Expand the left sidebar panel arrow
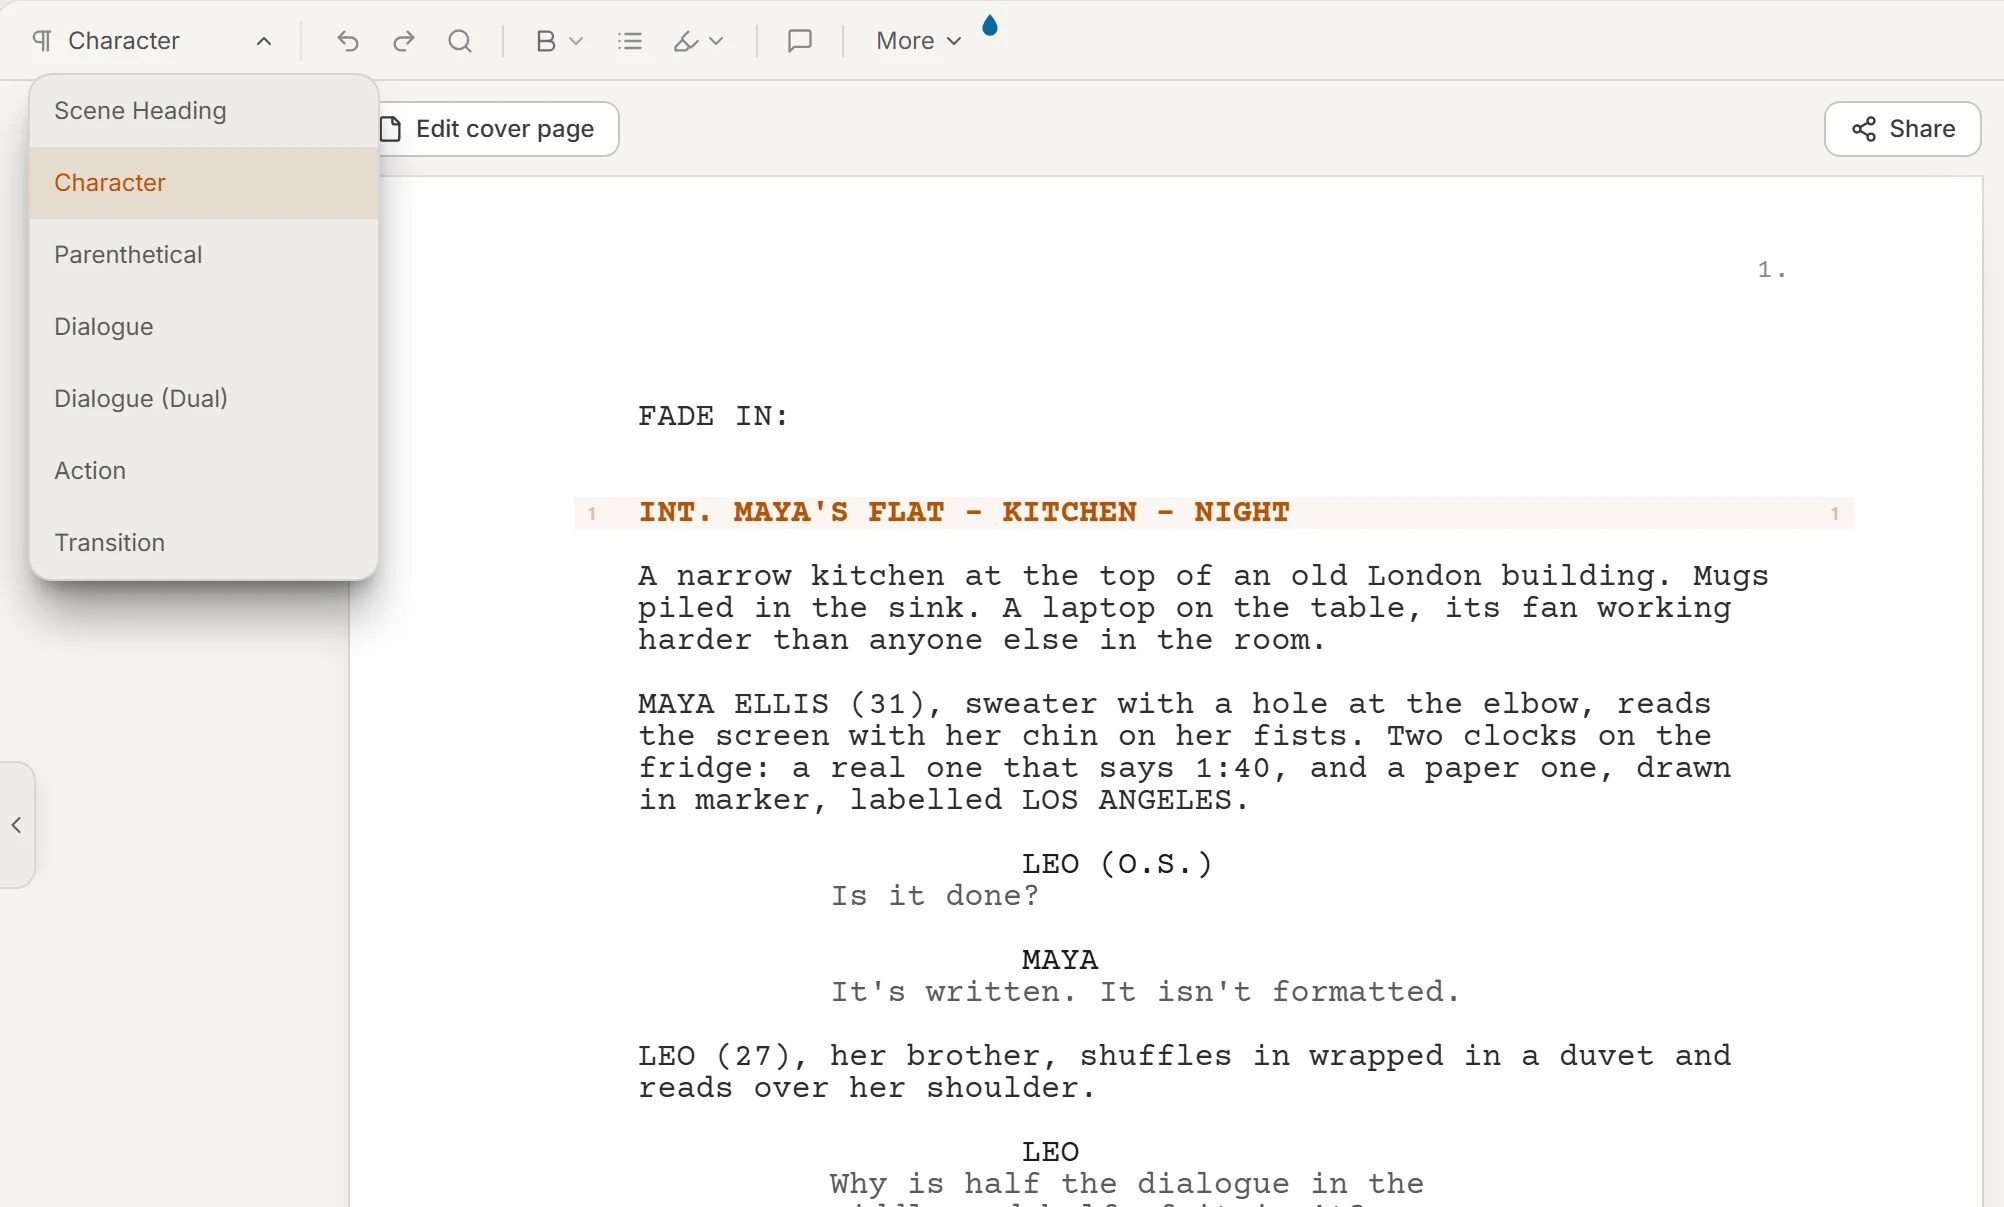 point(17,825)
